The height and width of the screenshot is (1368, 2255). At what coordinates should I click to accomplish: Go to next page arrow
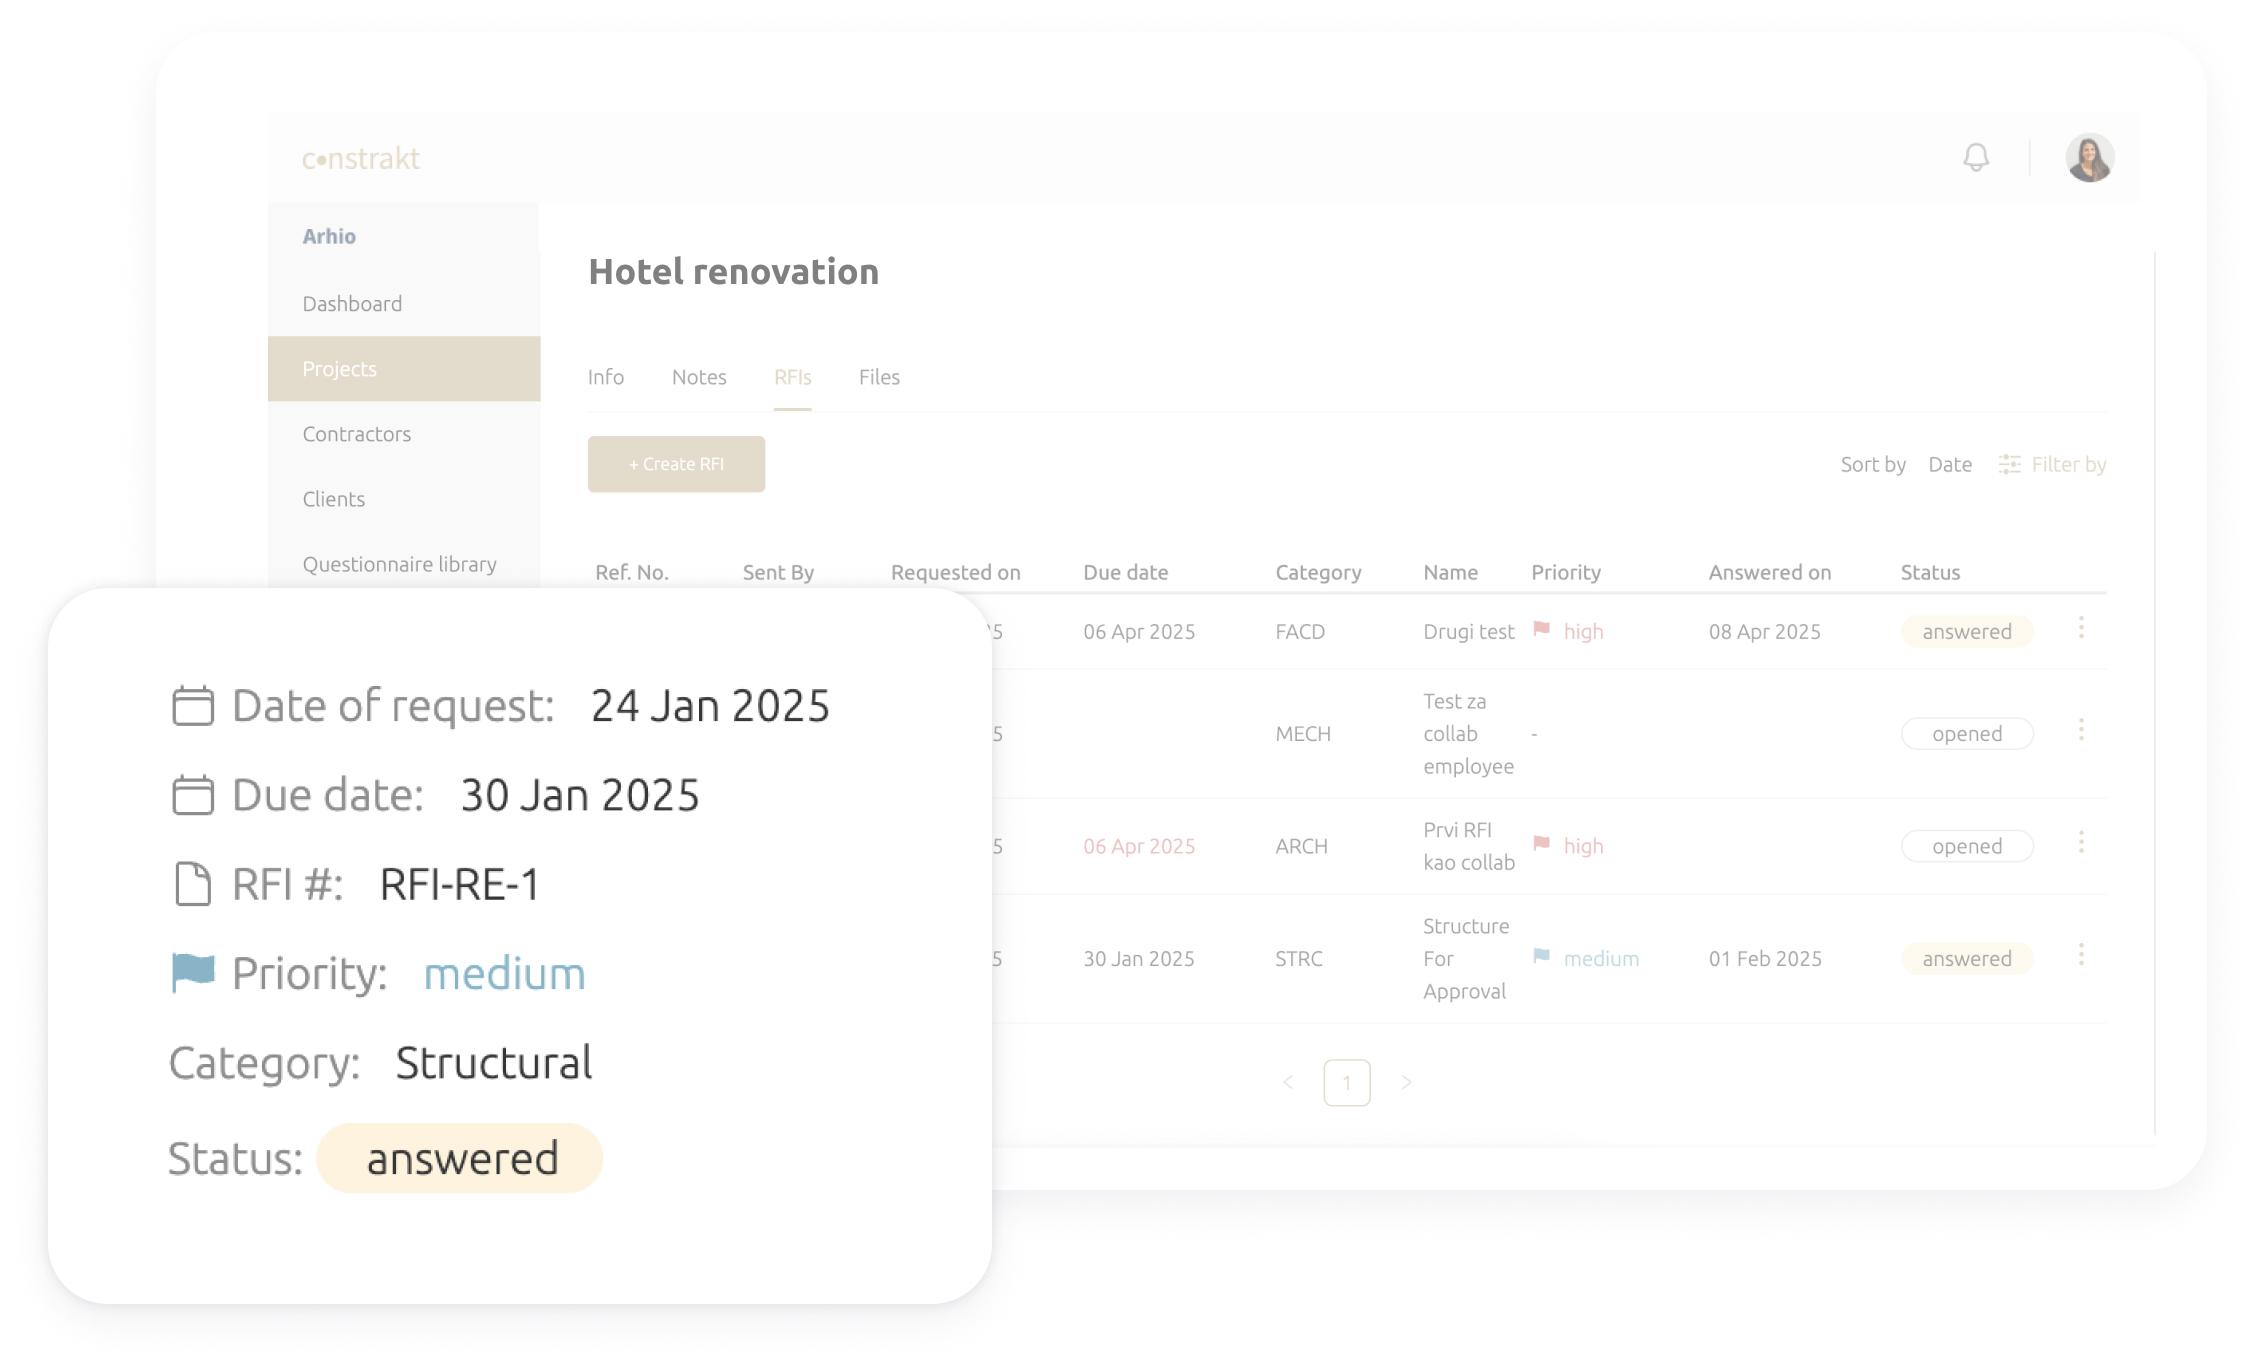click(x=1406, y=1082)
